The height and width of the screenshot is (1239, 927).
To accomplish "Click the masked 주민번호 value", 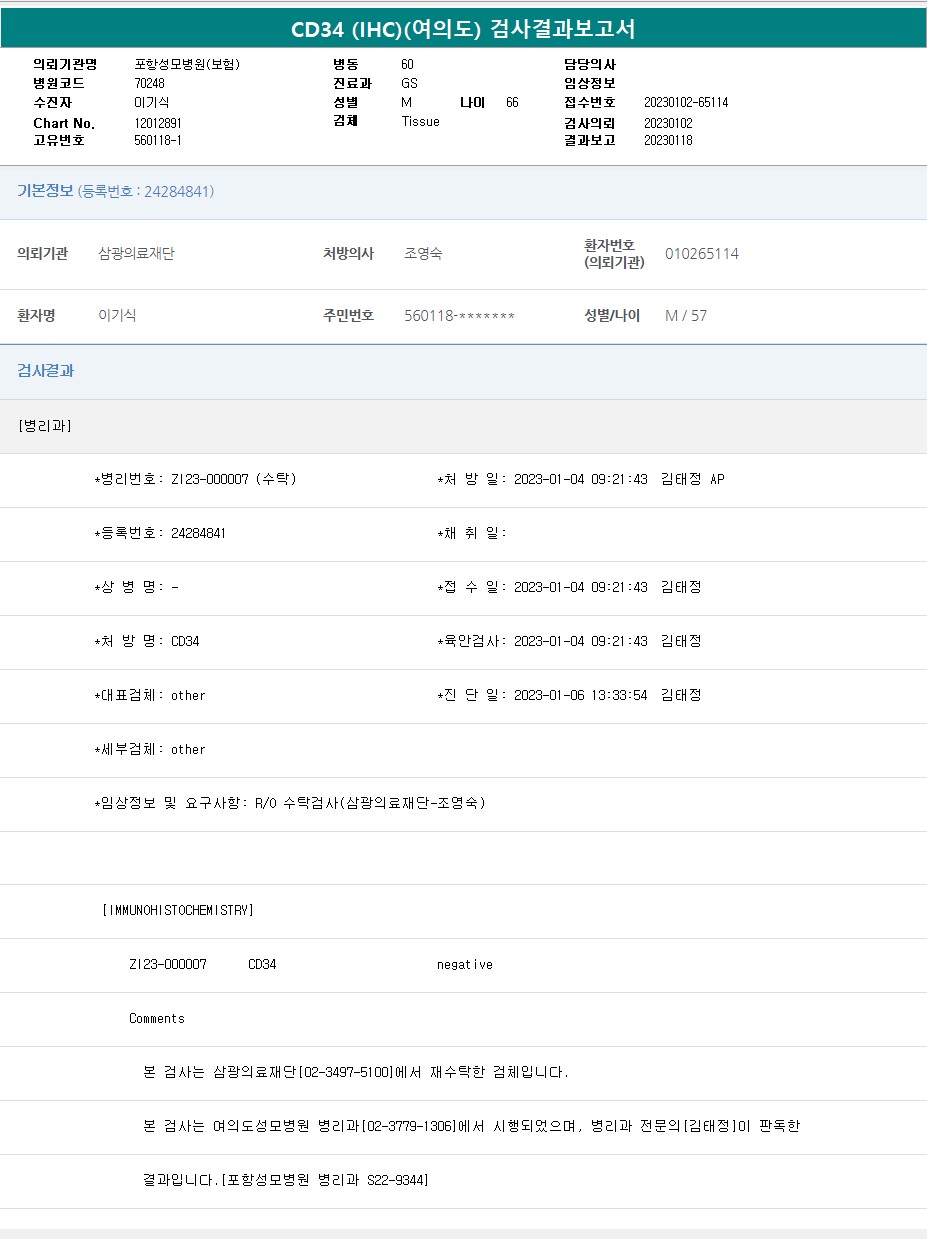I will click(x=459, y=316).
